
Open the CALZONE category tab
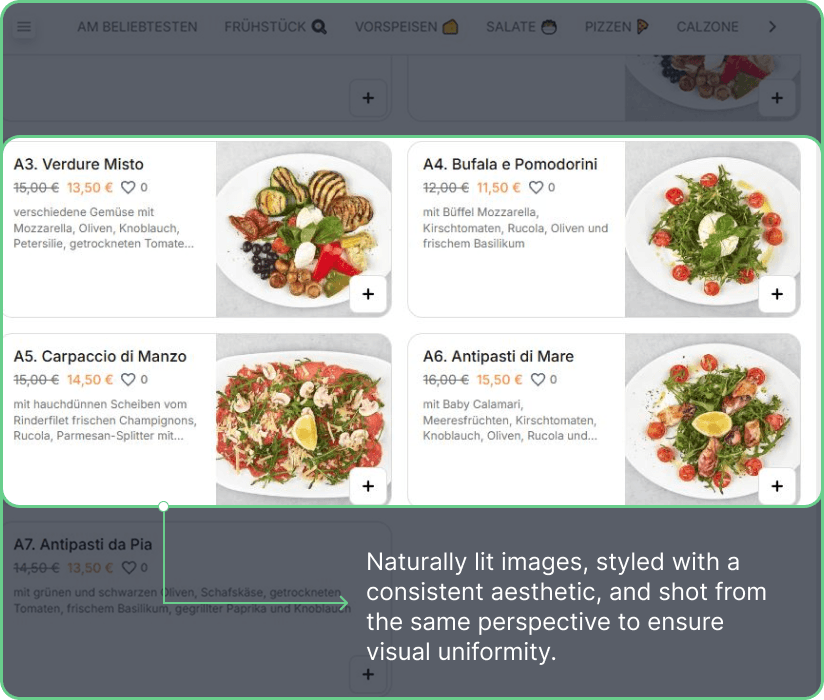707,27
